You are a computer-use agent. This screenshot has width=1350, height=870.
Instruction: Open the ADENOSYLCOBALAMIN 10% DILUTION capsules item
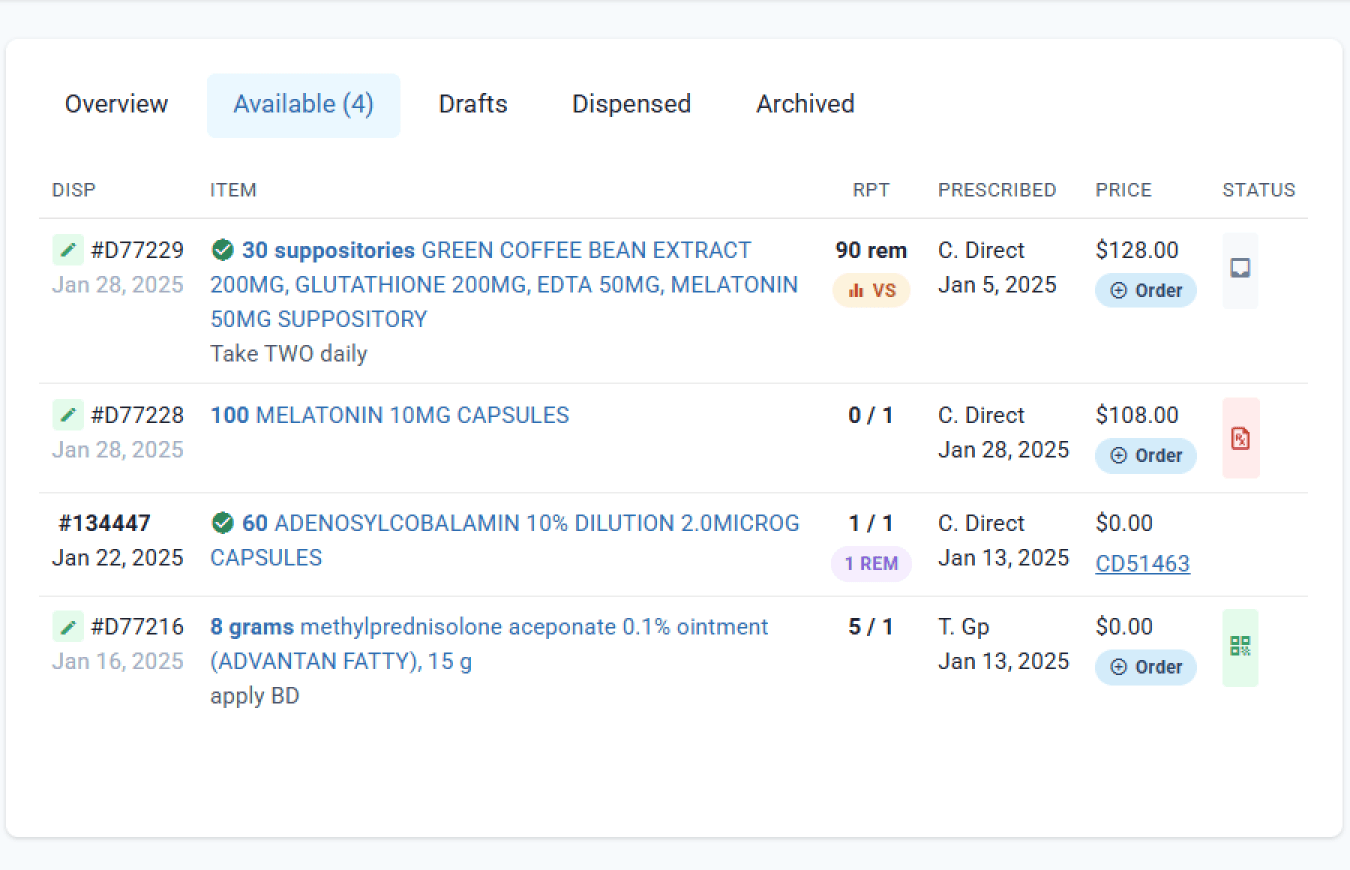pyautogui.click(x=505, y=540)
